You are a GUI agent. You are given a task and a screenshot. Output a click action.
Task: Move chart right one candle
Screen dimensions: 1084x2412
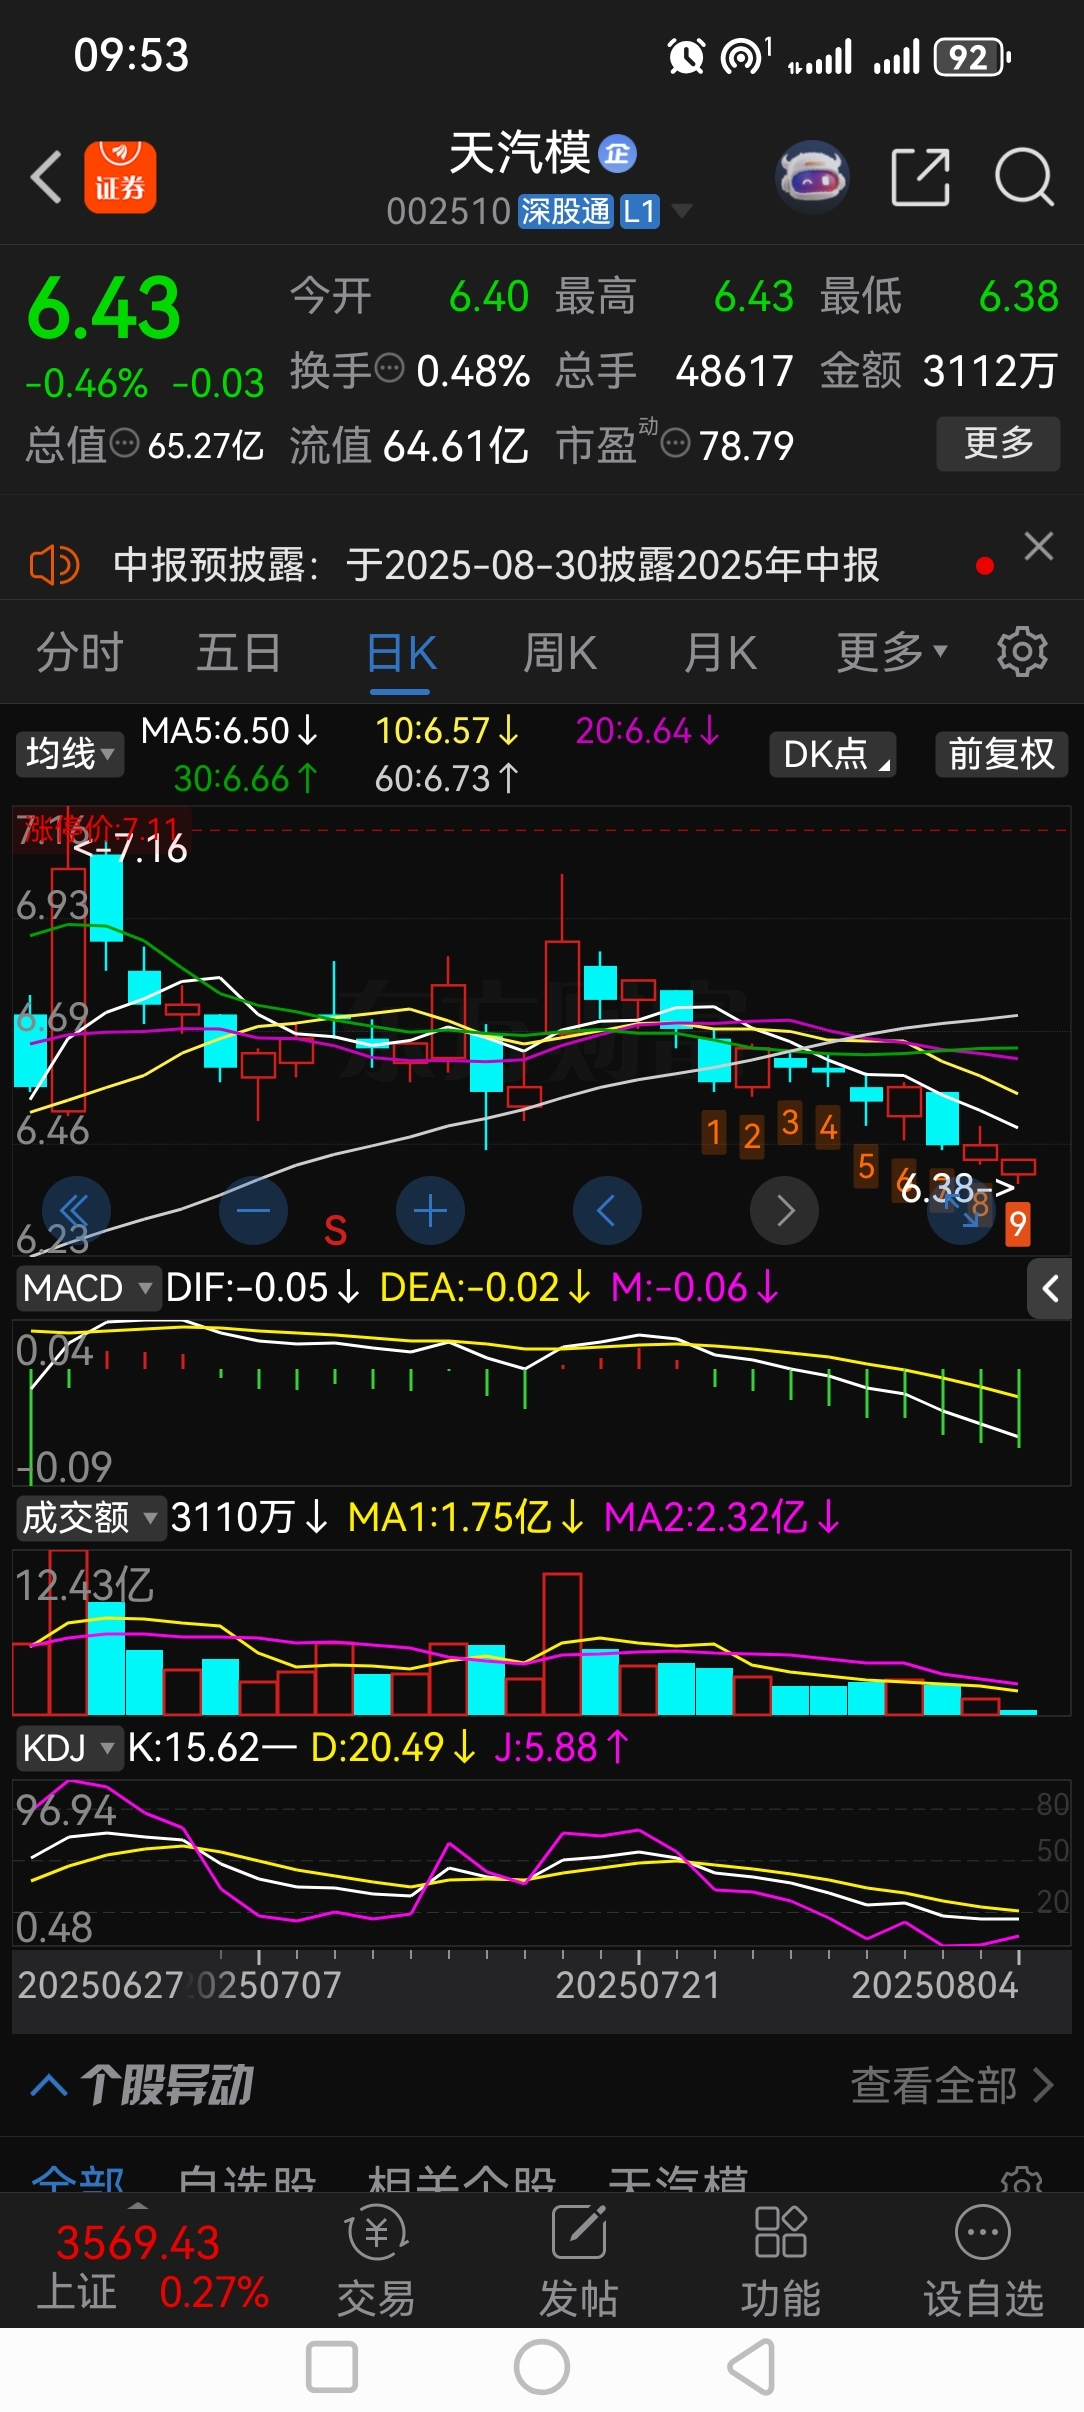point(784,1211)
